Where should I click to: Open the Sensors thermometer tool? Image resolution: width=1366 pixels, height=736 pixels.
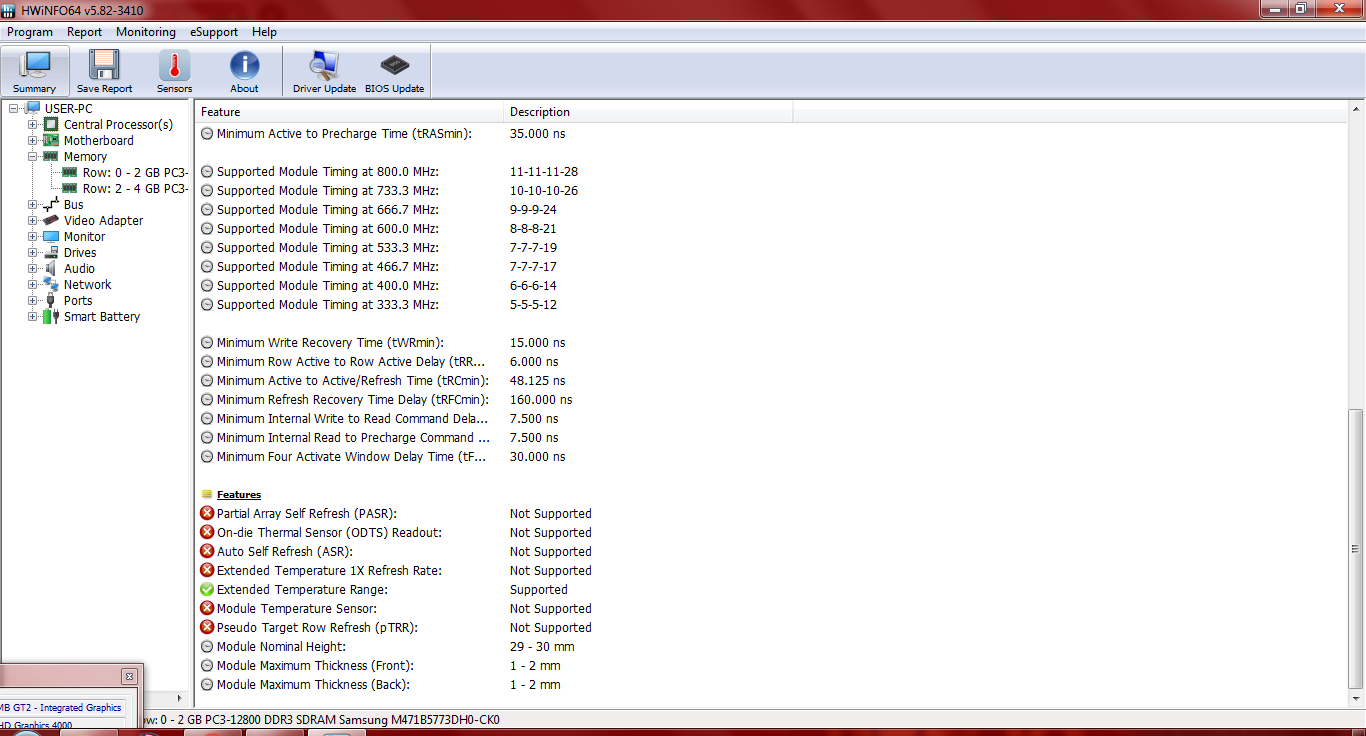click(174, 71)
